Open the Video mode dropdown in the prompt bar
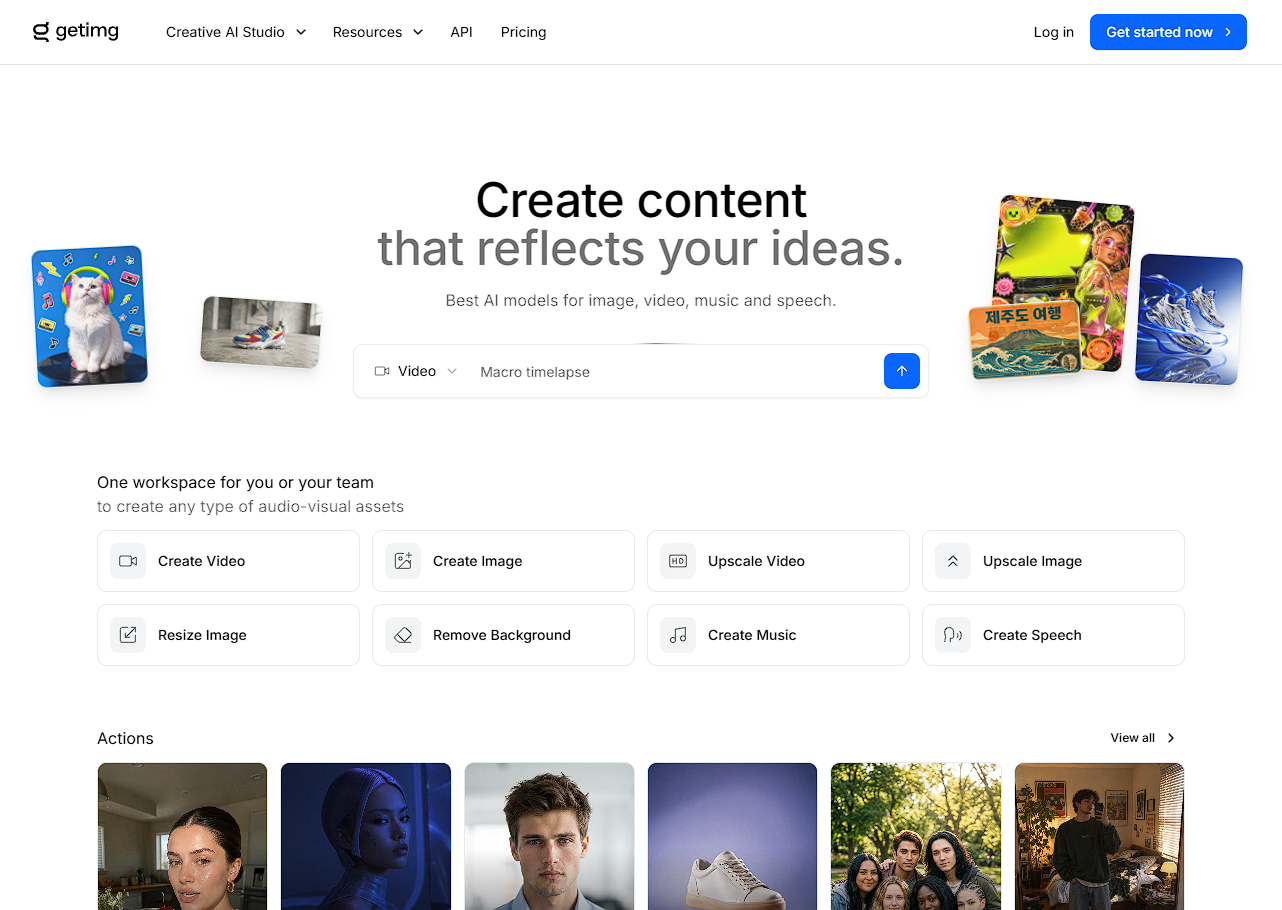Screen dimensions: 1282x910 click(416, 371)
